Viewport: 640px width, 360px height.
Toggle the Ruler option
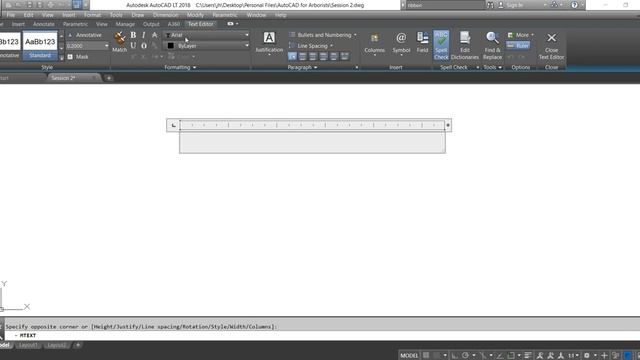tap(518, 46)
